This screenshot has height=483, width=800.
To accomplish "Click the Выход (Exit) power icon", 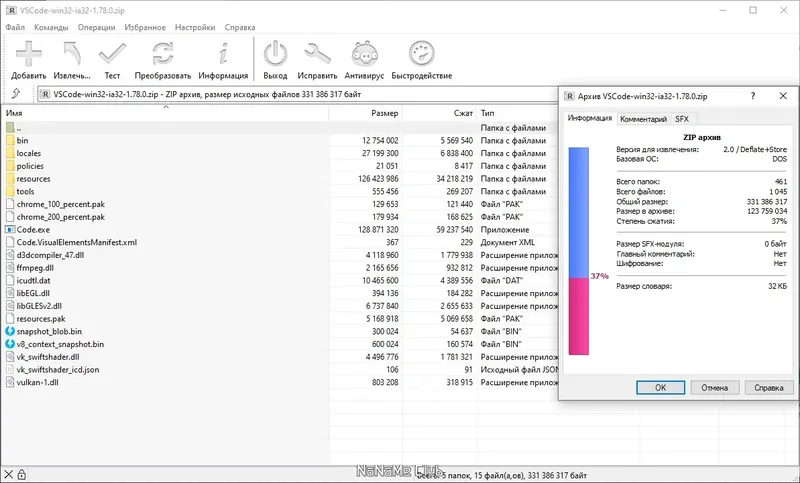I will [276, 54].
